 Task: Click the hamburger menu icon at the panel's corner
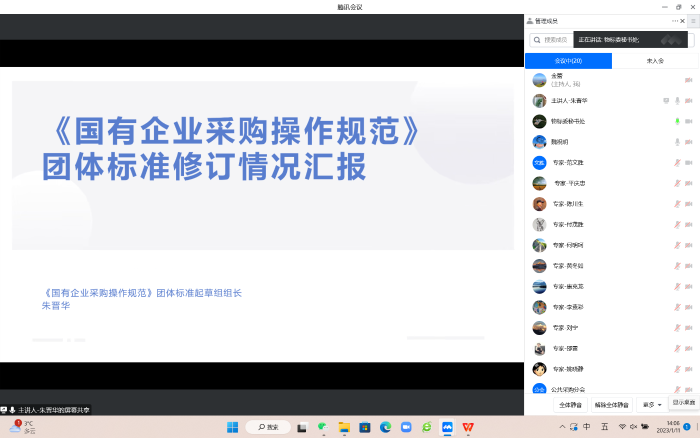click(x=693, y=21)
